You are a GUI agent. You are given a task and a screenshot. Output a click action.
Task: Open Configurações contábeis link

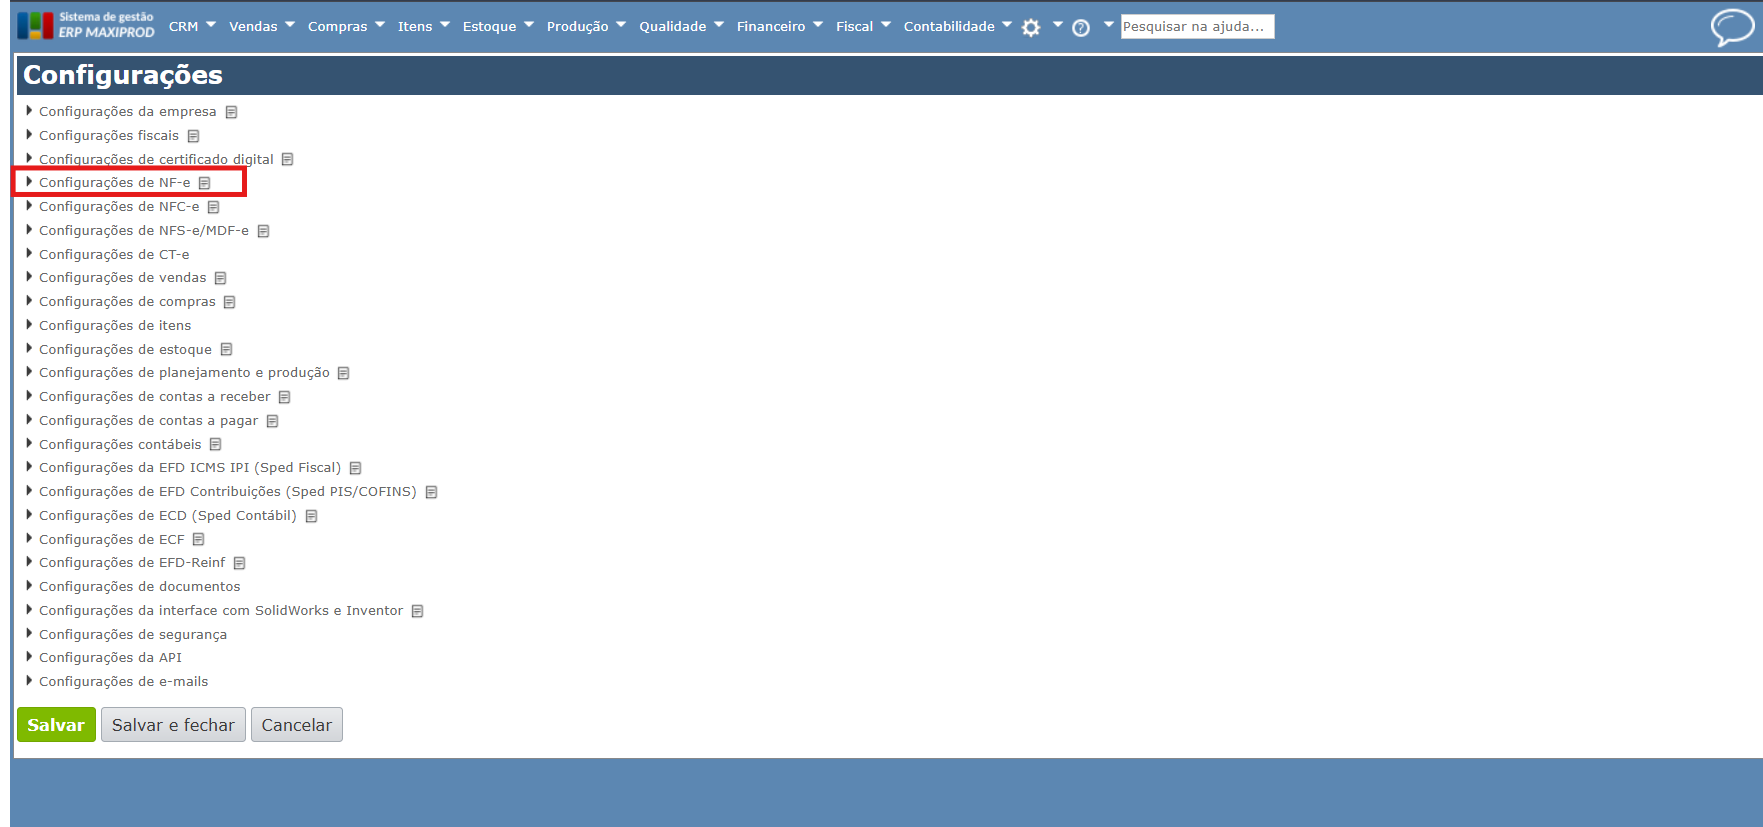coord(120,445)
